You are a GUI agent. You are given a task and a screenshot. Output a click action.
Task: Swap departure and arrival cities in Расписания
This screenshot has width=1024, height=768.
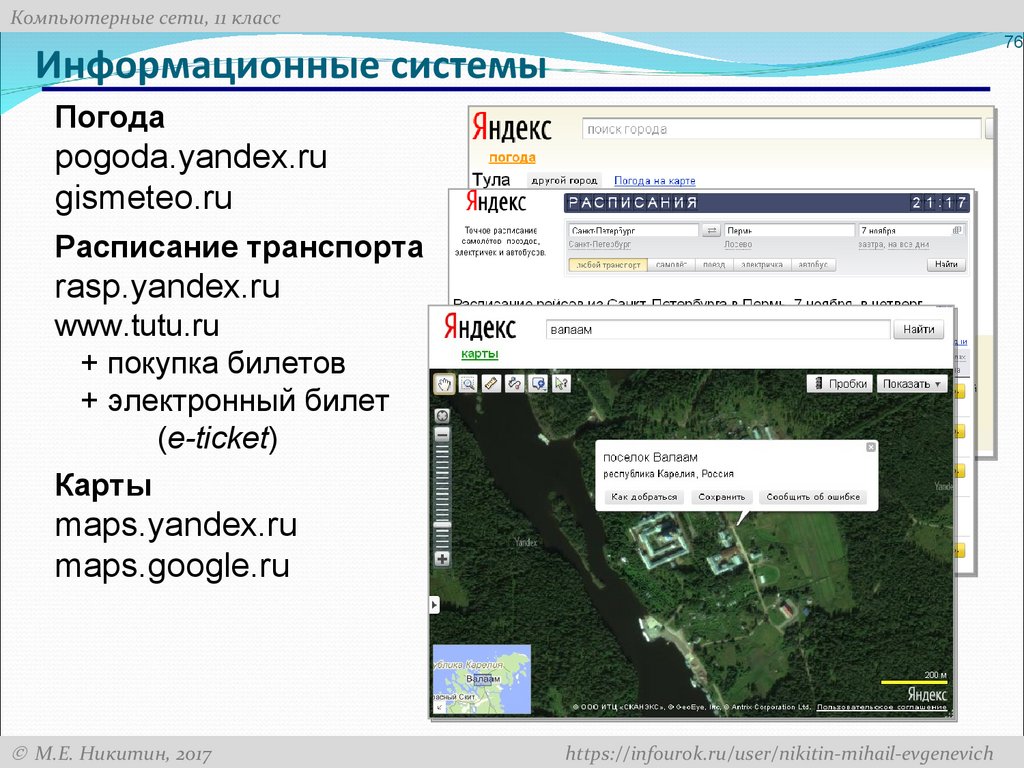(x=711, y=231)
